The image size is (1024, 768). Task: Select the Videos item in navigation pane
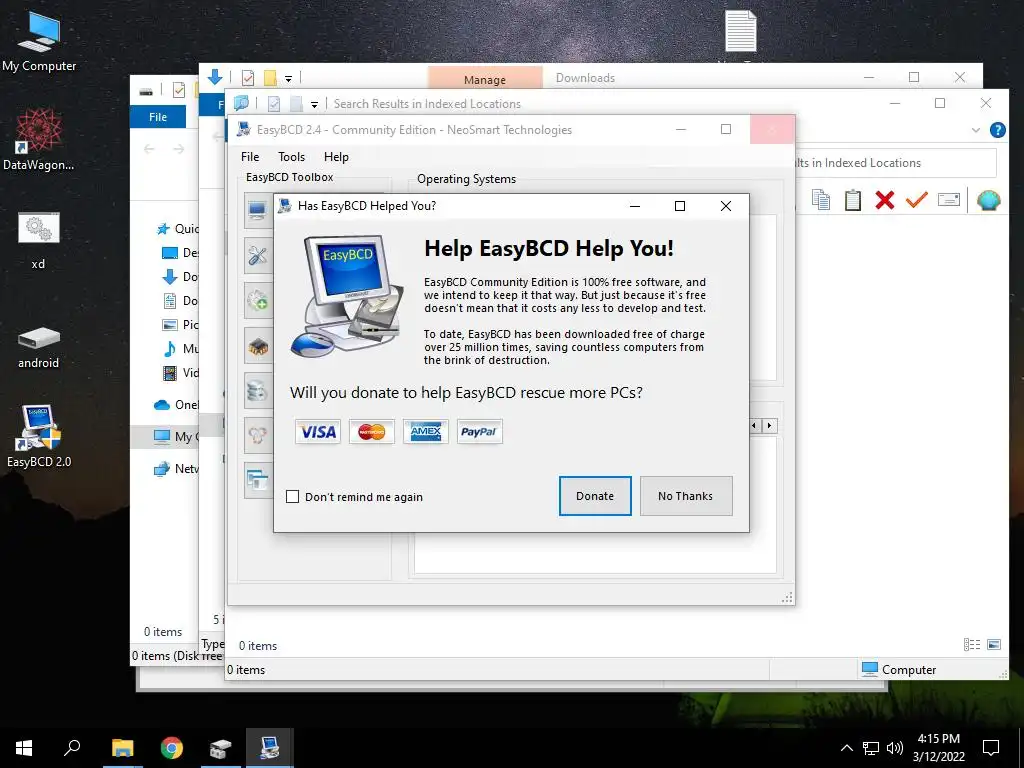pyautogui.click(x=180, y=373)
